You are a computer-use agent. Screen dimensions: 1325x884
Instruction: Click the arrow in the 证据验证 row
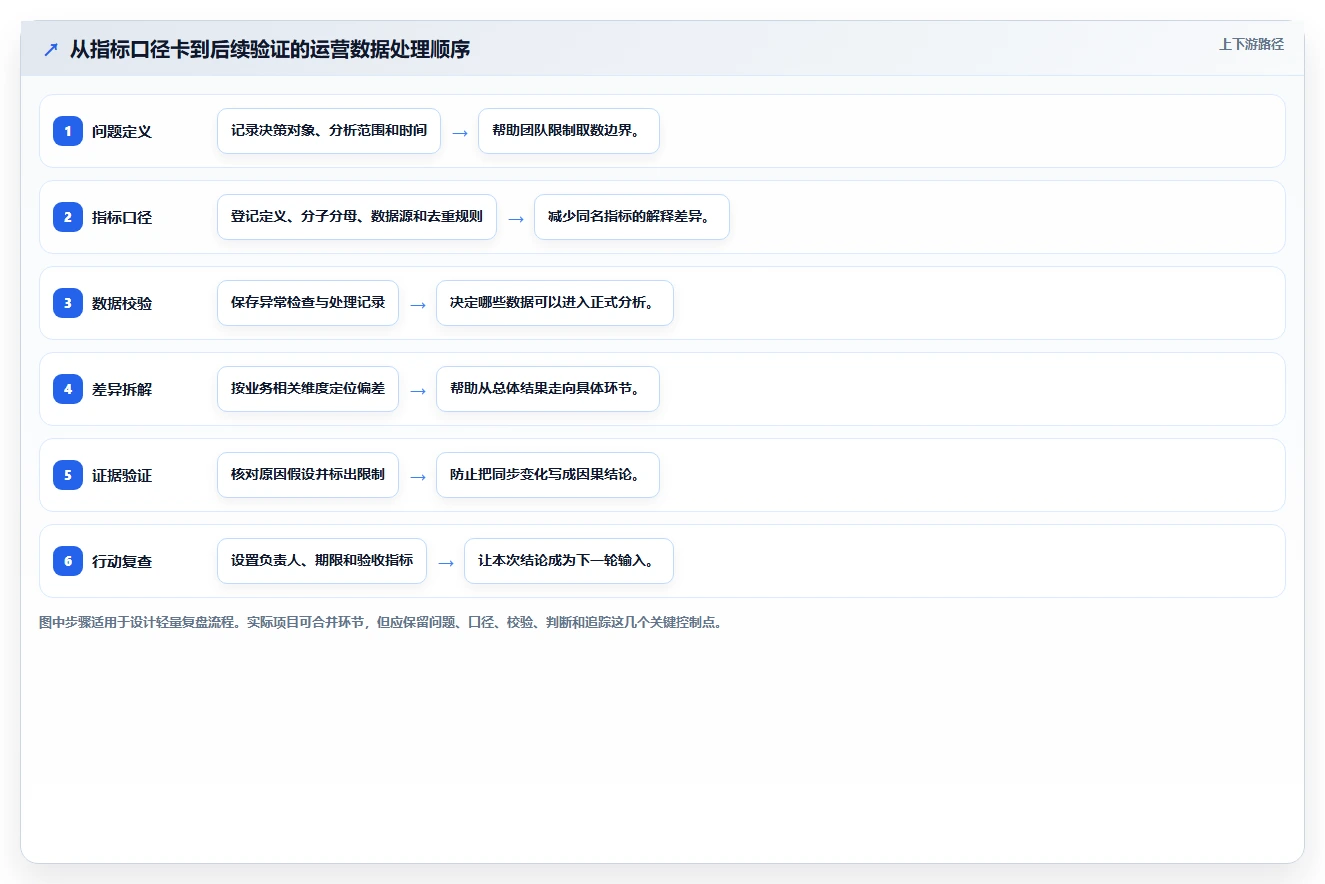coord(418,476)
